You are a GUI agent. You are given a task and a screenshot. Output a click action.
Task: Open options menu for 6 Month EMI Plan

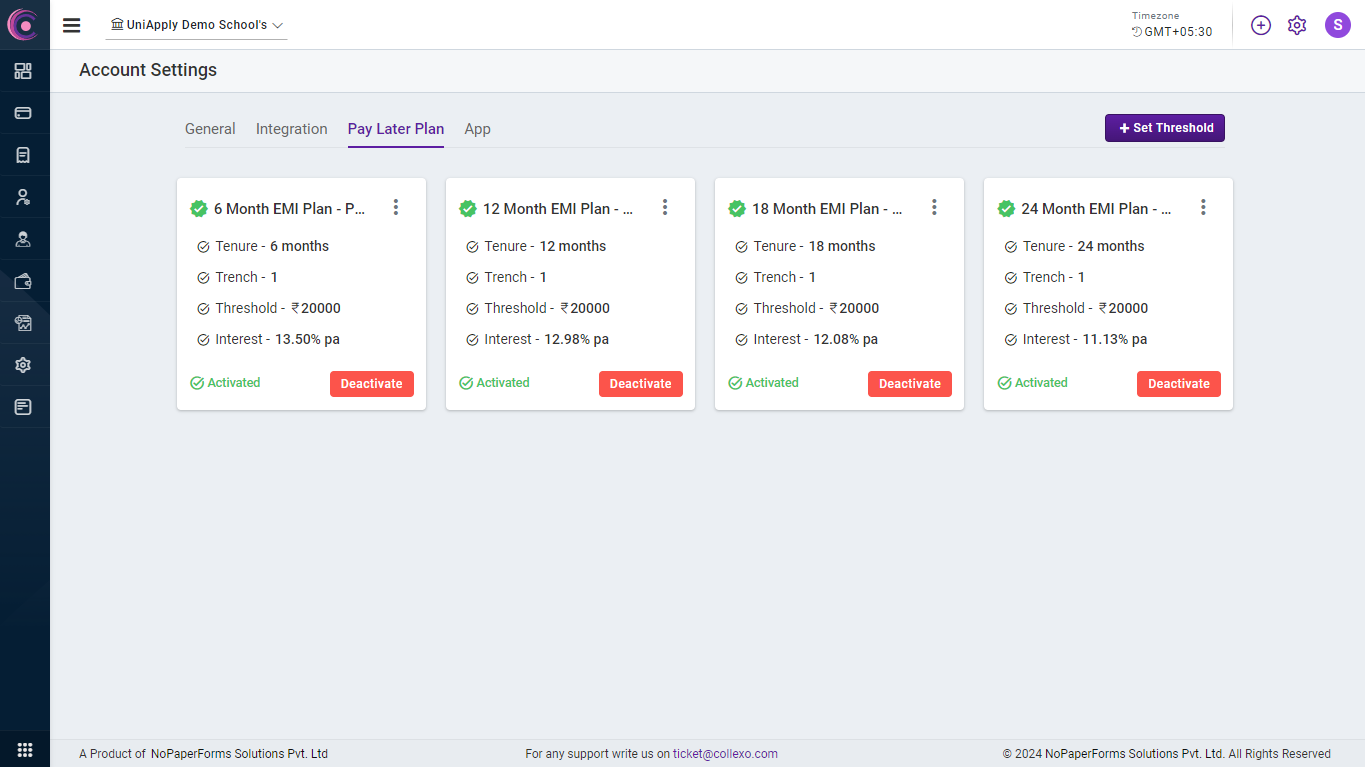point(396,207)
